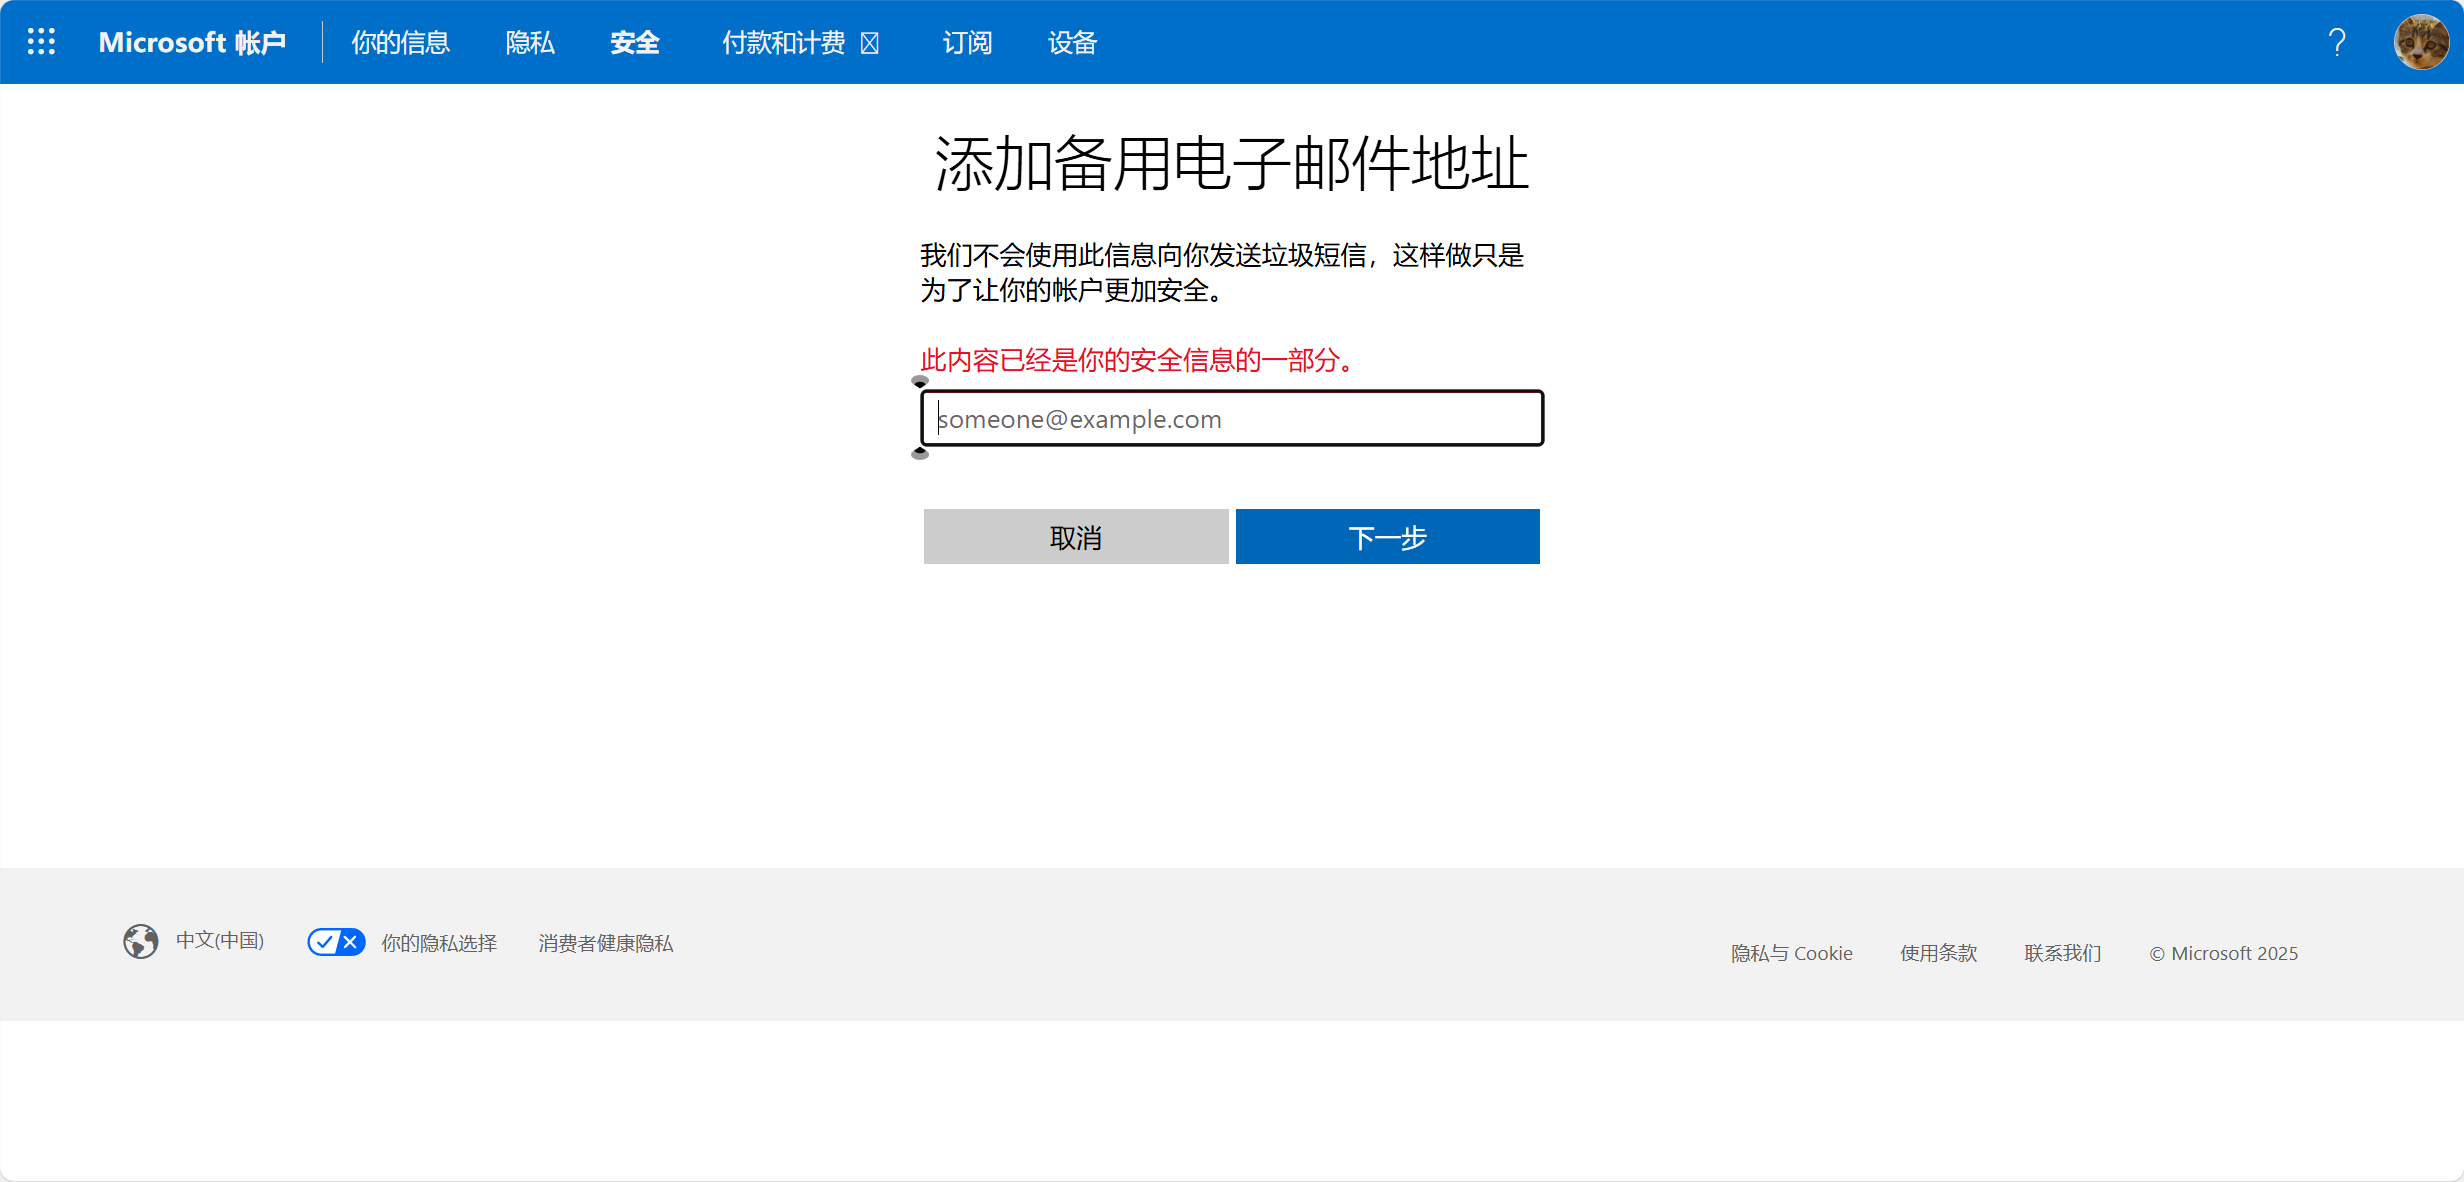This screenshot has height=1182, width=2464.
Task: Click the 添加备用电子邮件地址 heading
Action: [1232, 163]
